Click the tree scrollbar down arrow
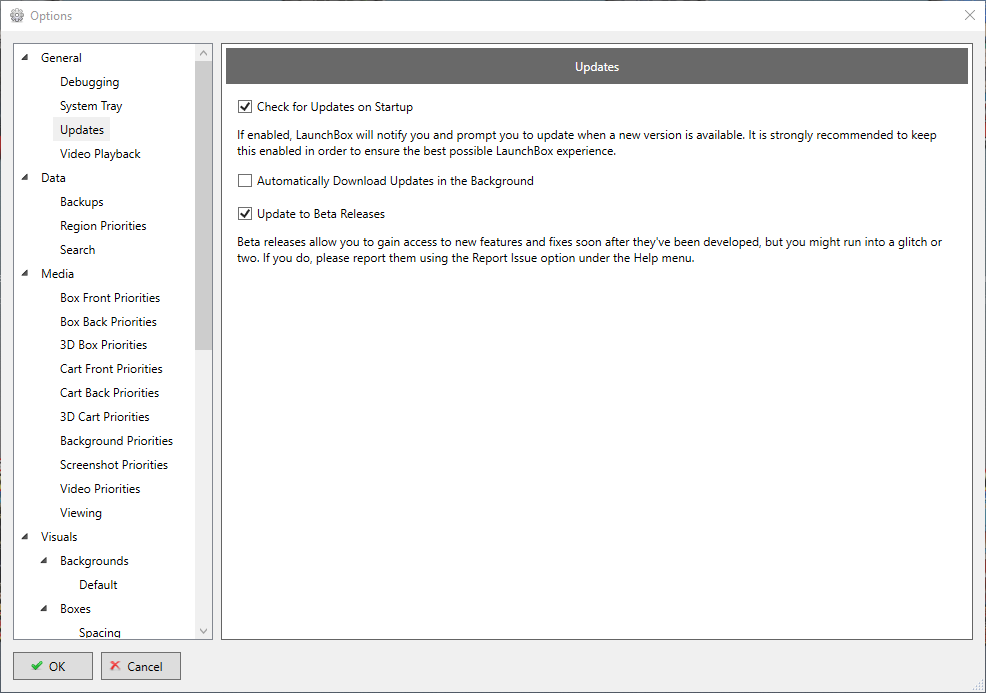Viewport: 986px width, 693px height. [x=203, y=631]
